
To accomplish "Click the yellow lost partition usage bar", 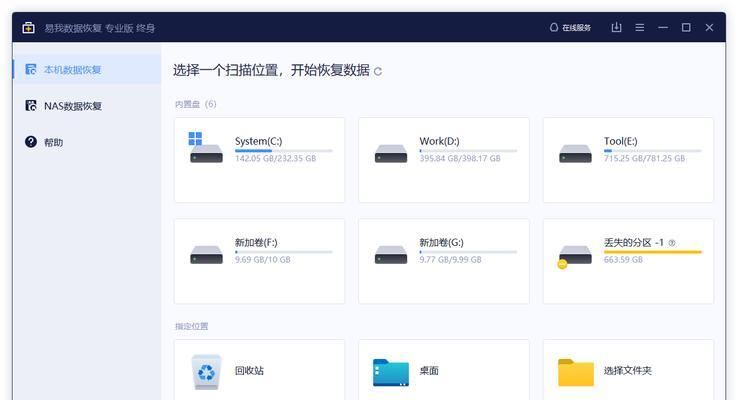I will coord(653,252).
